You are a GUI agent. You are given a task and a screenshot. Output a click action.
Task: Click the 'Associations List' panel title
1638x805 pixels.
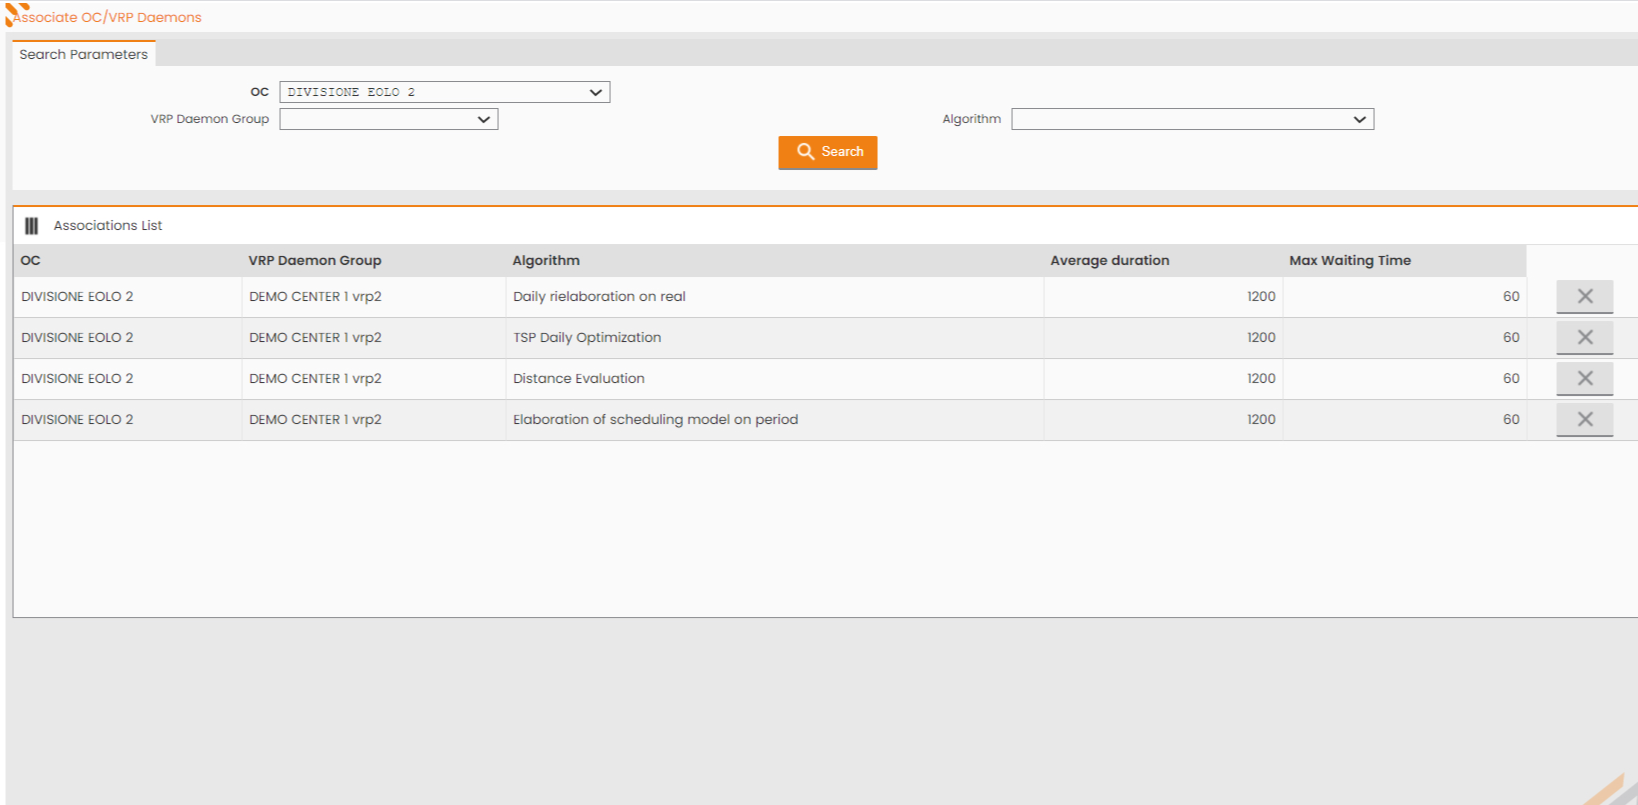(108, 226)
